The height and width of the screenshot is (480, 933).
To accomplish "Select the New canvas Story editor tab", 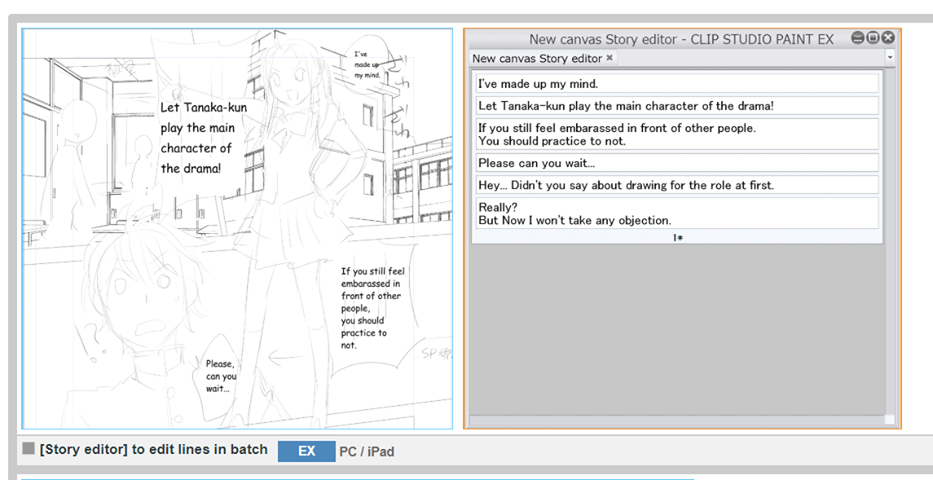I will coord(536,59).
